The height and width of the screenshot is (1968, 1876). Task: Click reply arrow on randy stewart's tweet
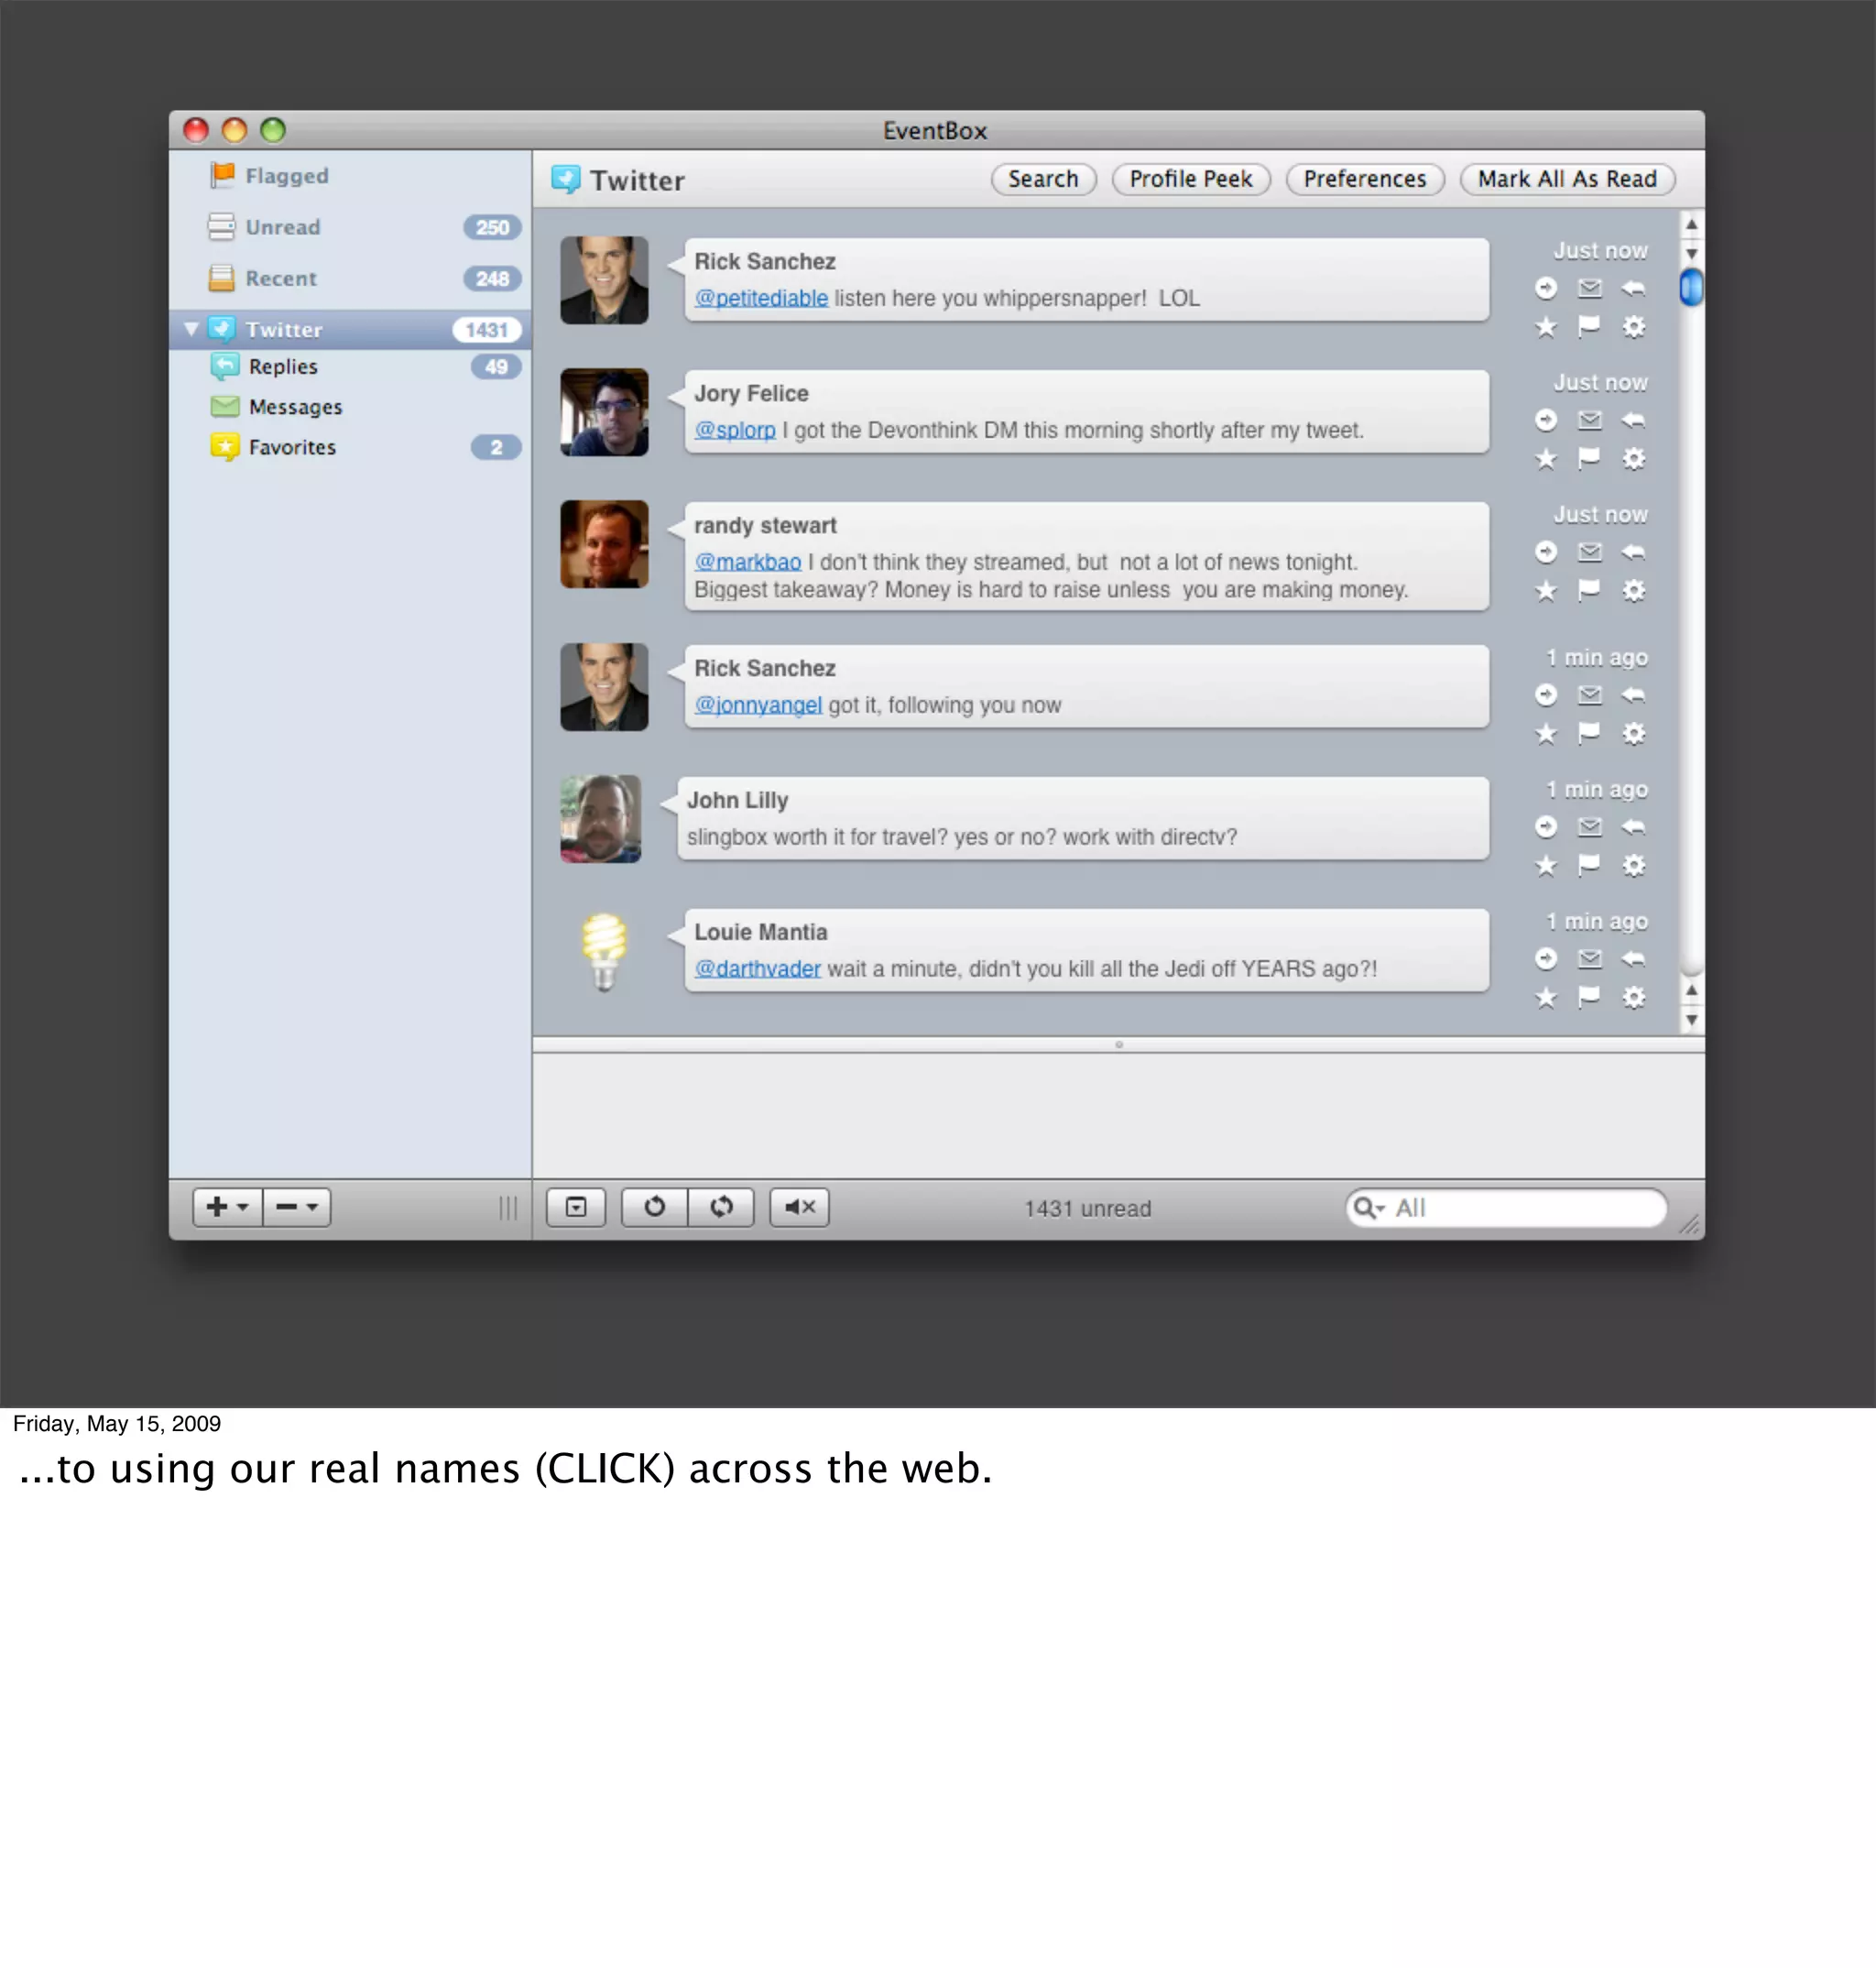pos(1633,552)
